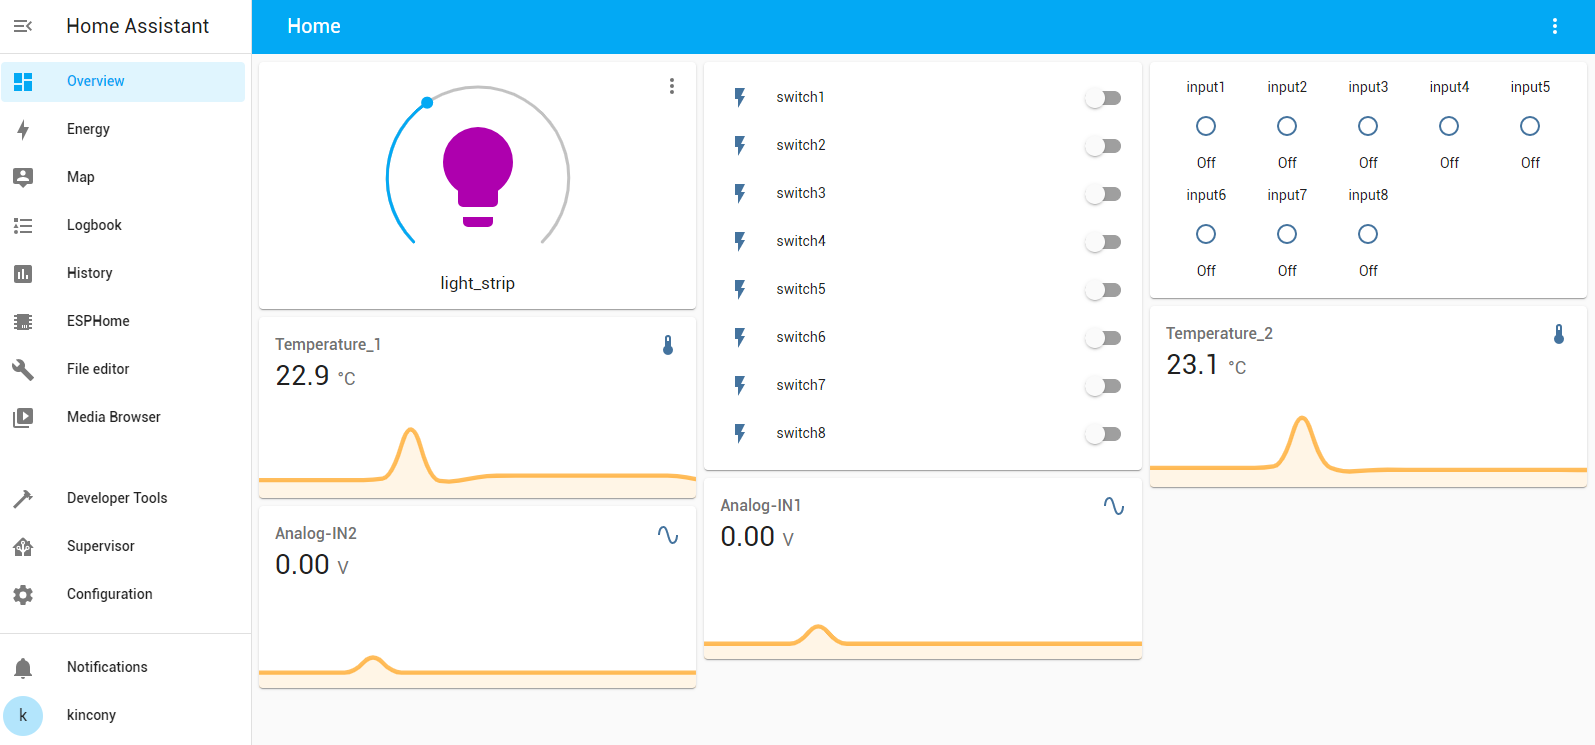This screenshot has width=1595, height=745.
Task: Open Notifications via the bell icon
Action: [x=23, y=667]
